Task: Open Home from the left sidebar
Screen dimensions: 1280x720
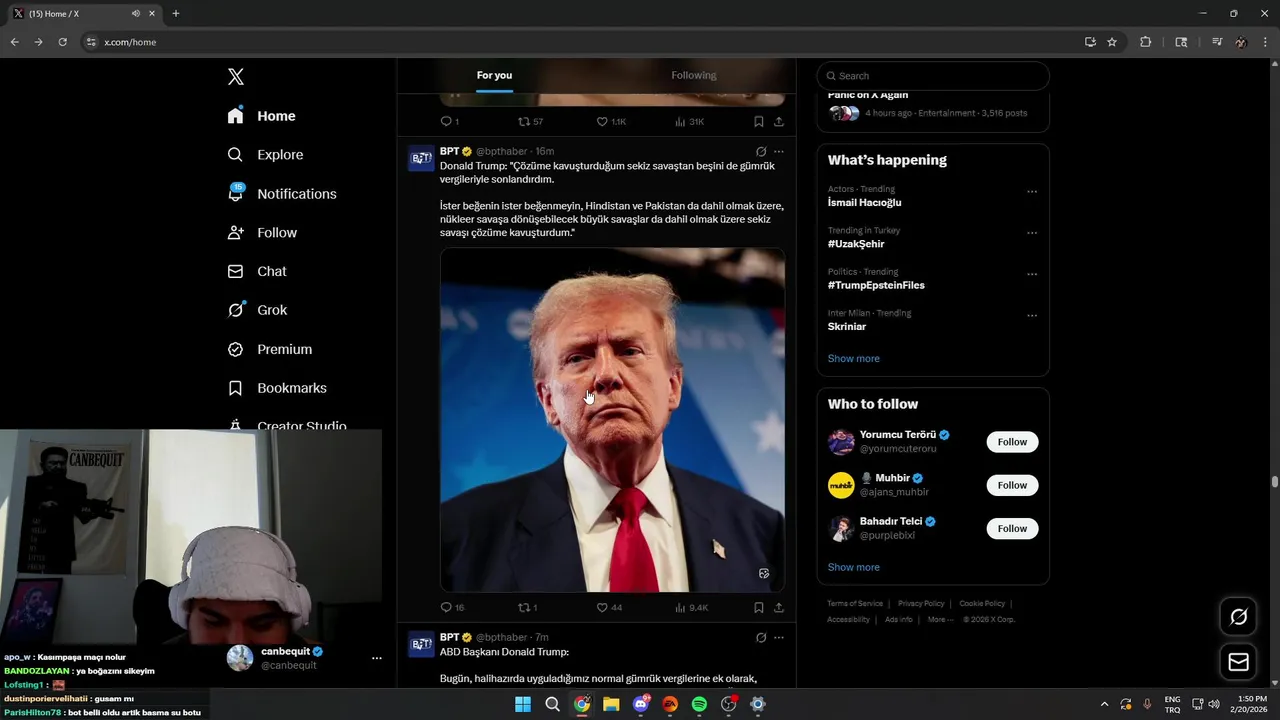Action: click(261, 116)
